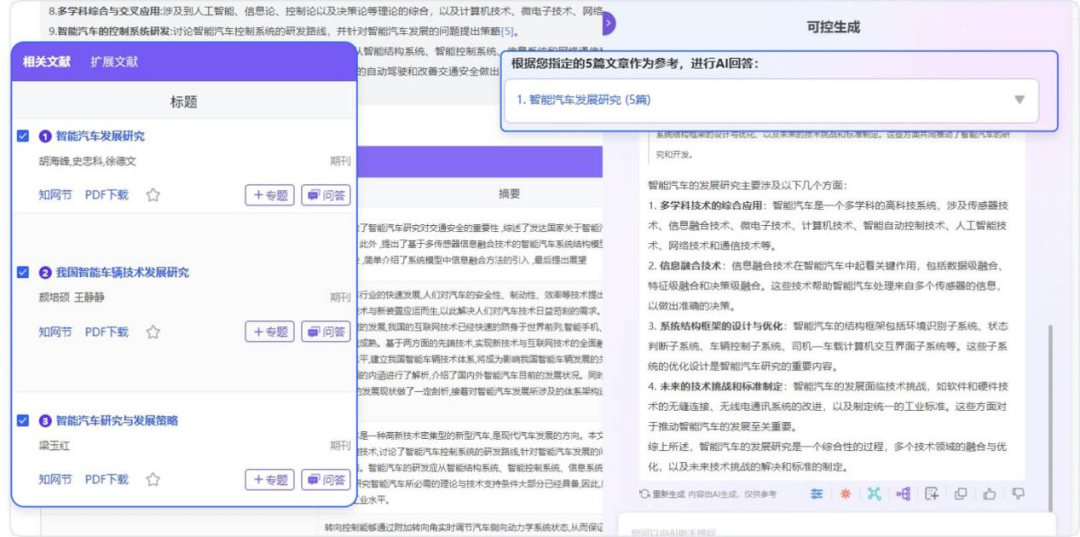Click the thumbs-up icon under the AI answer
Screen dimensions: 1080x537
990,493
